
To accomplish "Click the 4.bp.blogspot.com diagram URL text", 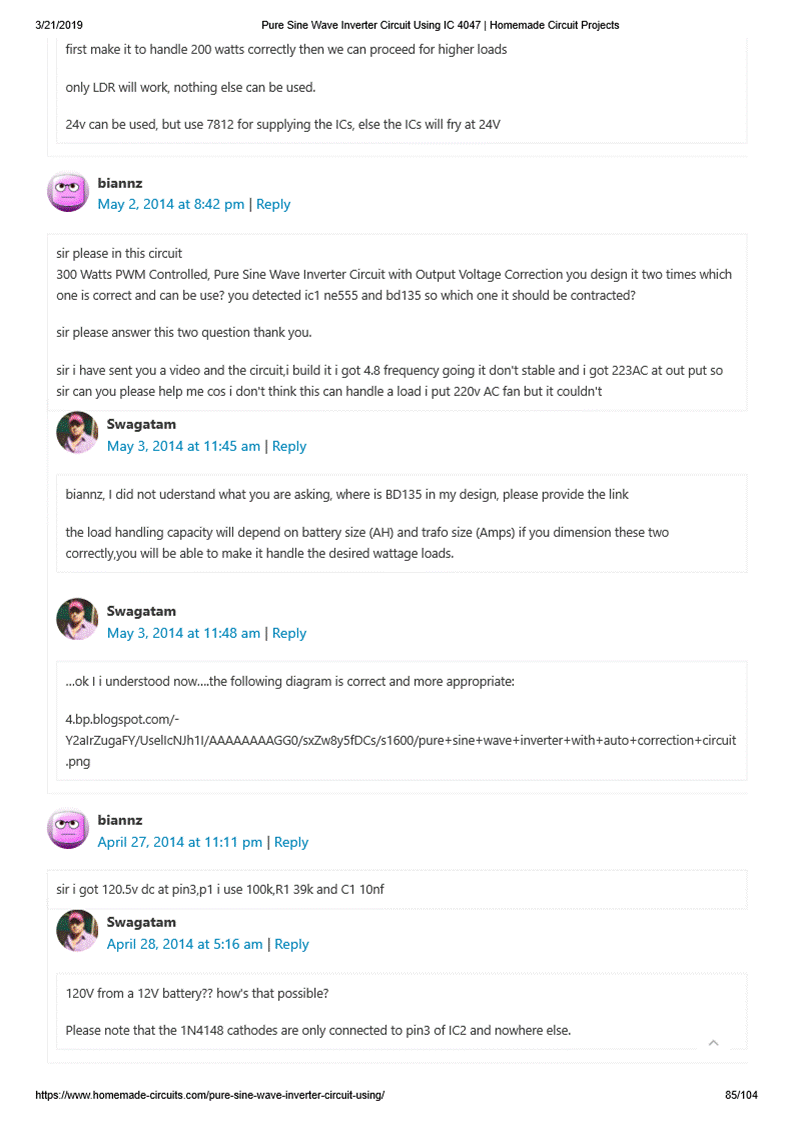I will 400,740.
